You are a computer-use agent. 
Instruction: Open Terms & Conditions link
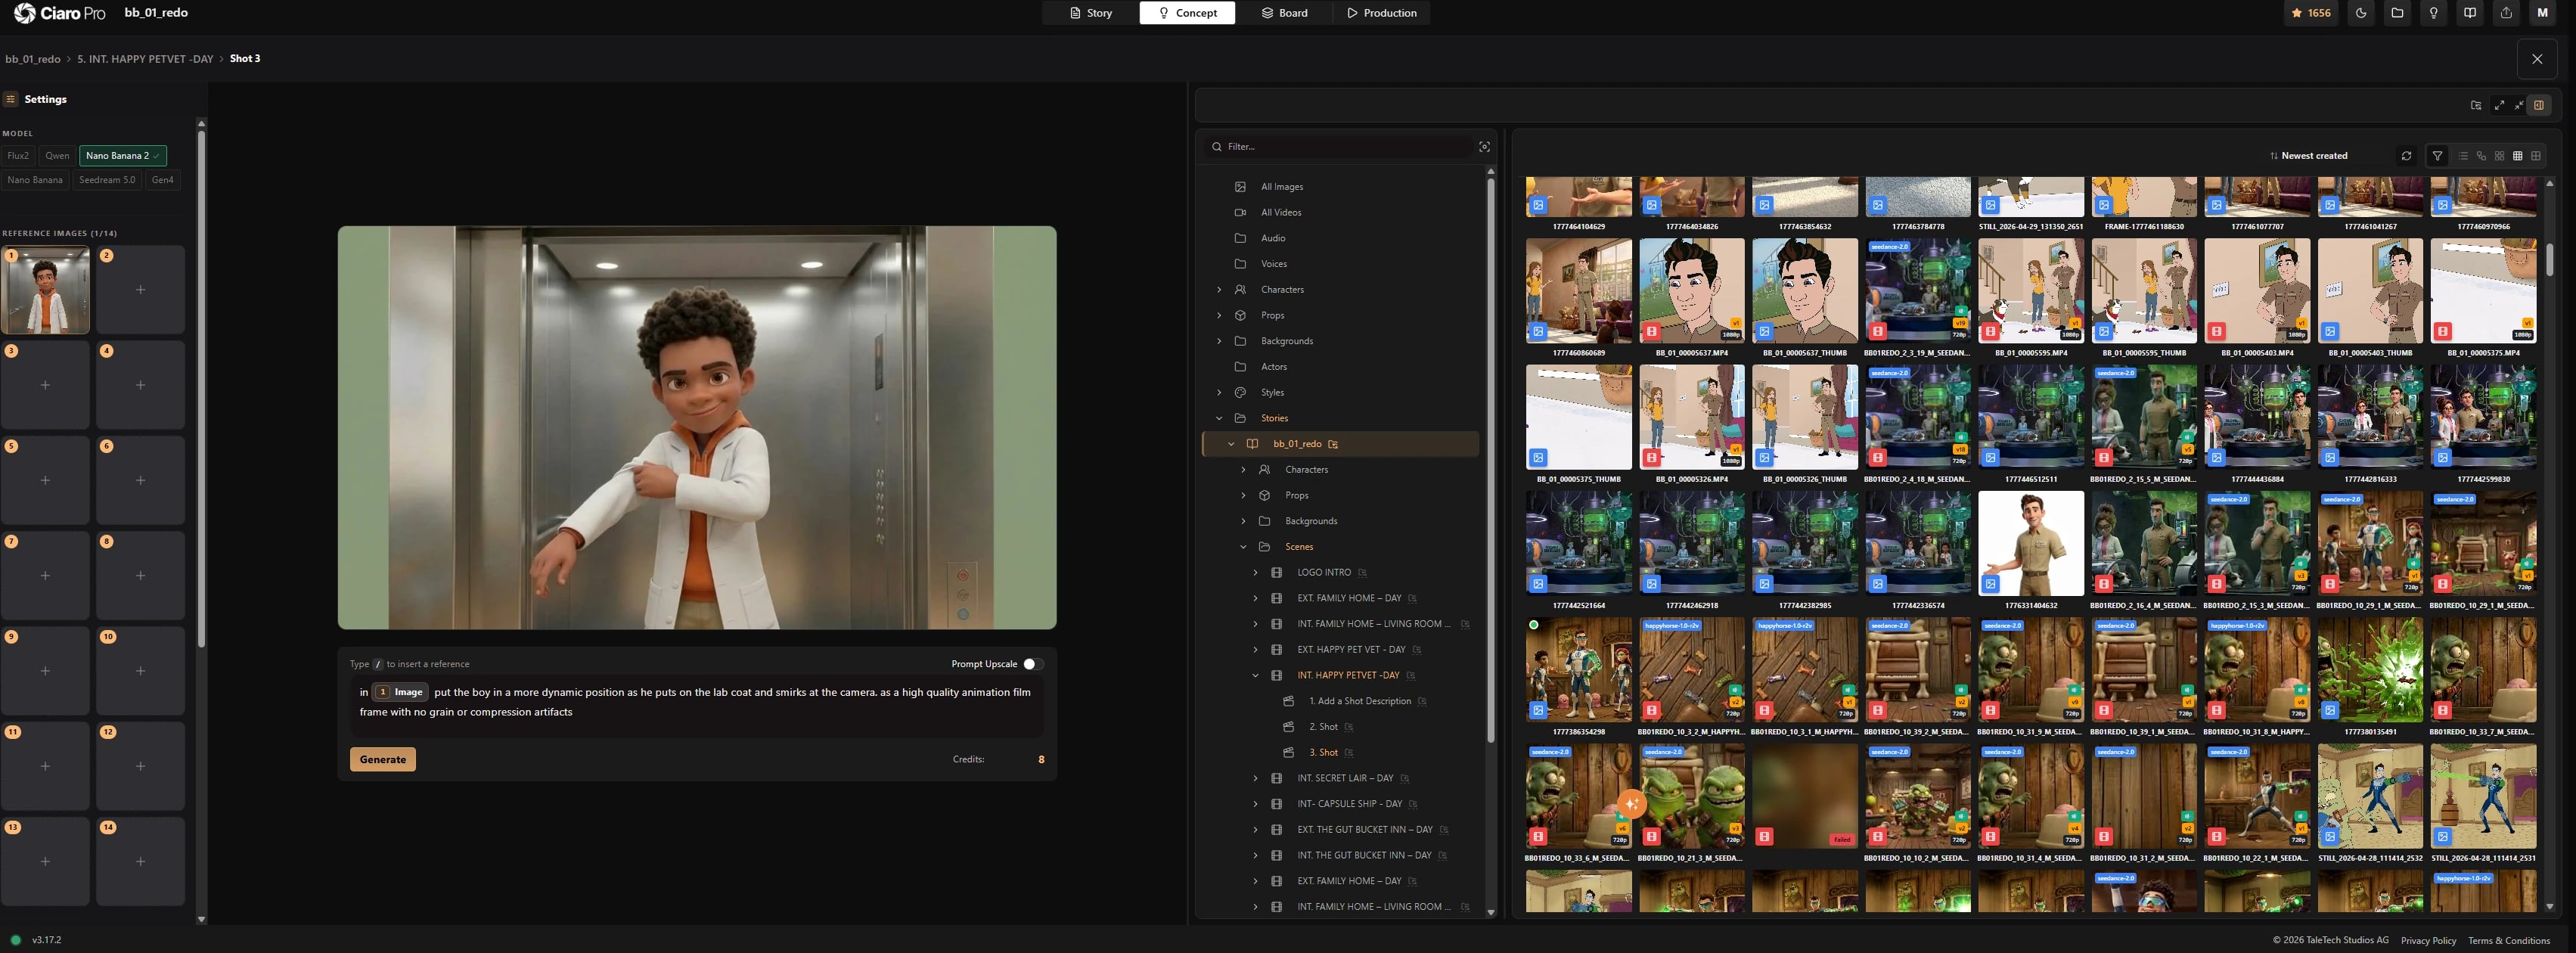click(2509, 941)
